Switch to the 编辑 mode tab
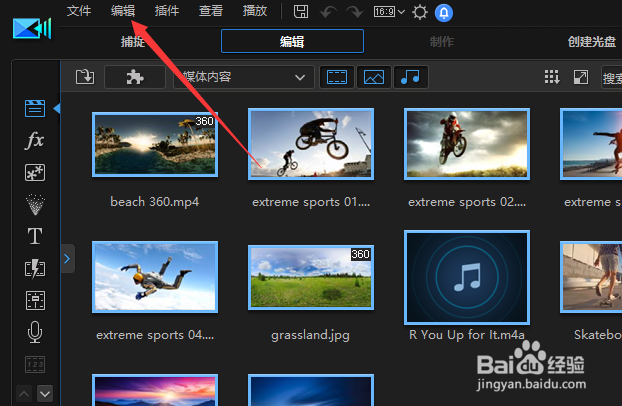The height and width of the screenshot is (406, 622). coord(292,41)
